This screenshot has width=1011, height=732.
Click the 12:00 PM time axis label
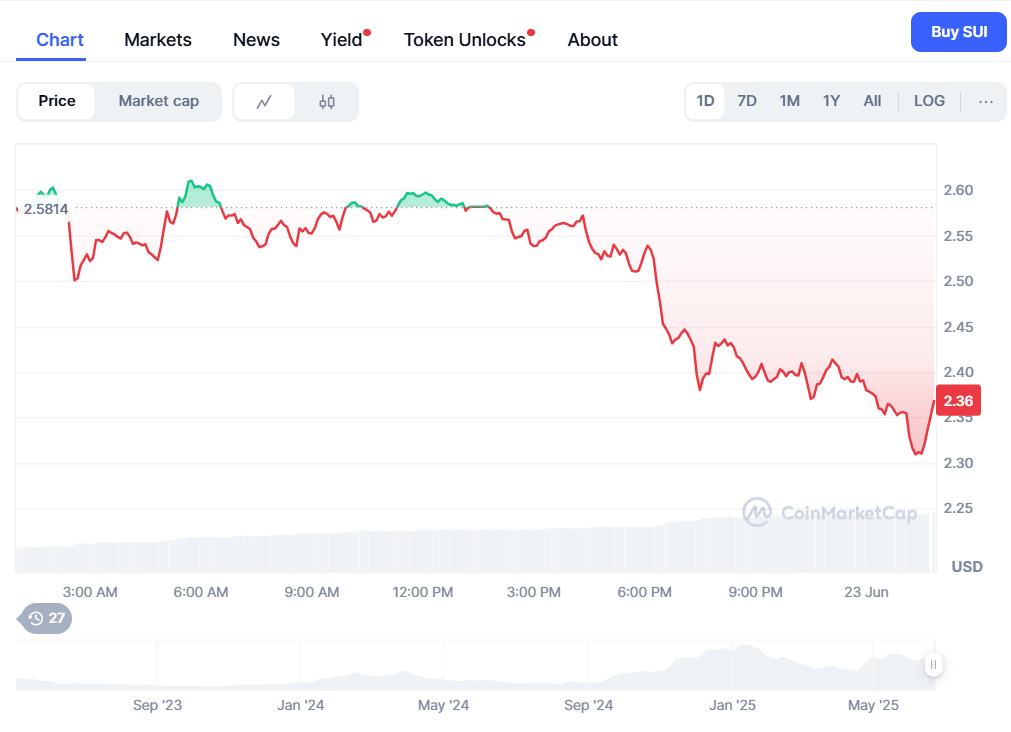(x=422, y=592)
